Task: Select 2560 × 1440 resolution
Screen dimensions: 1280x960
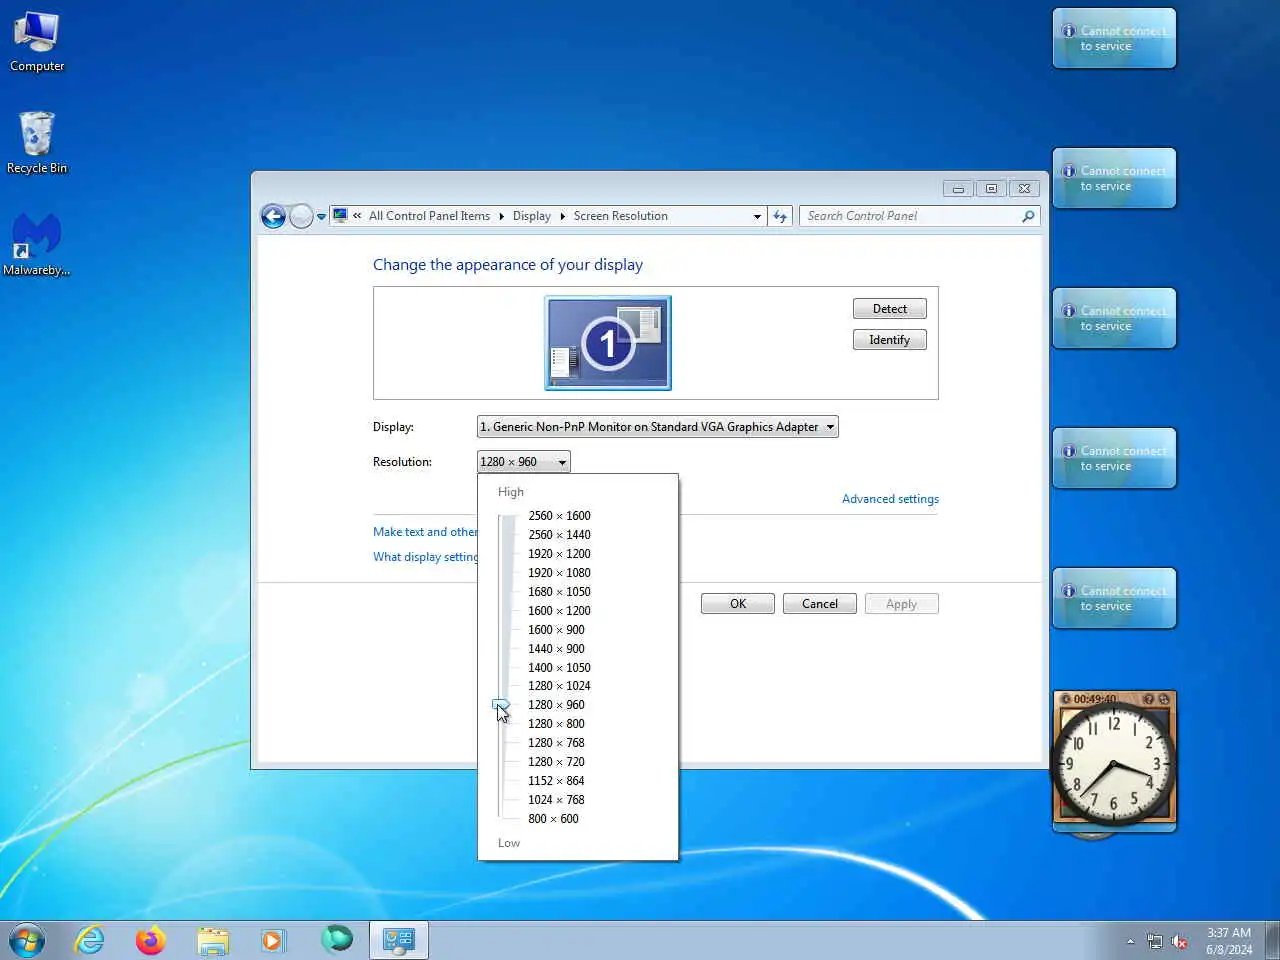Action: [559, 535]
